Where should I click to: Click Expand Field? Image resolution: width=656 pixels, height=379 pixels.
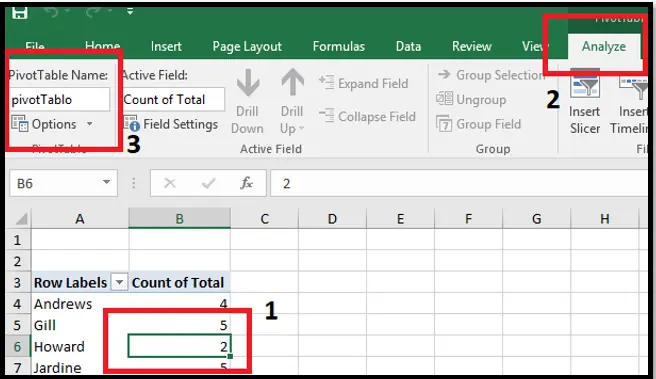(x=363, y=83)
